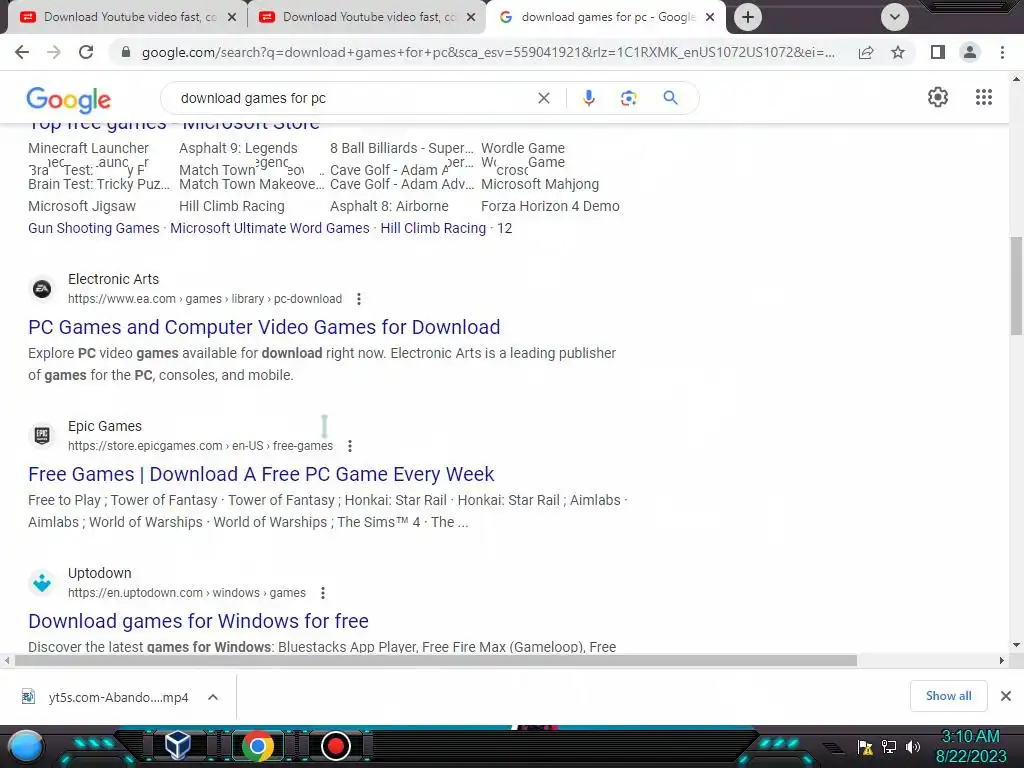Click the Minecraft Launcher text
The width and height of the screenshot is (1024, 768).
88,148
